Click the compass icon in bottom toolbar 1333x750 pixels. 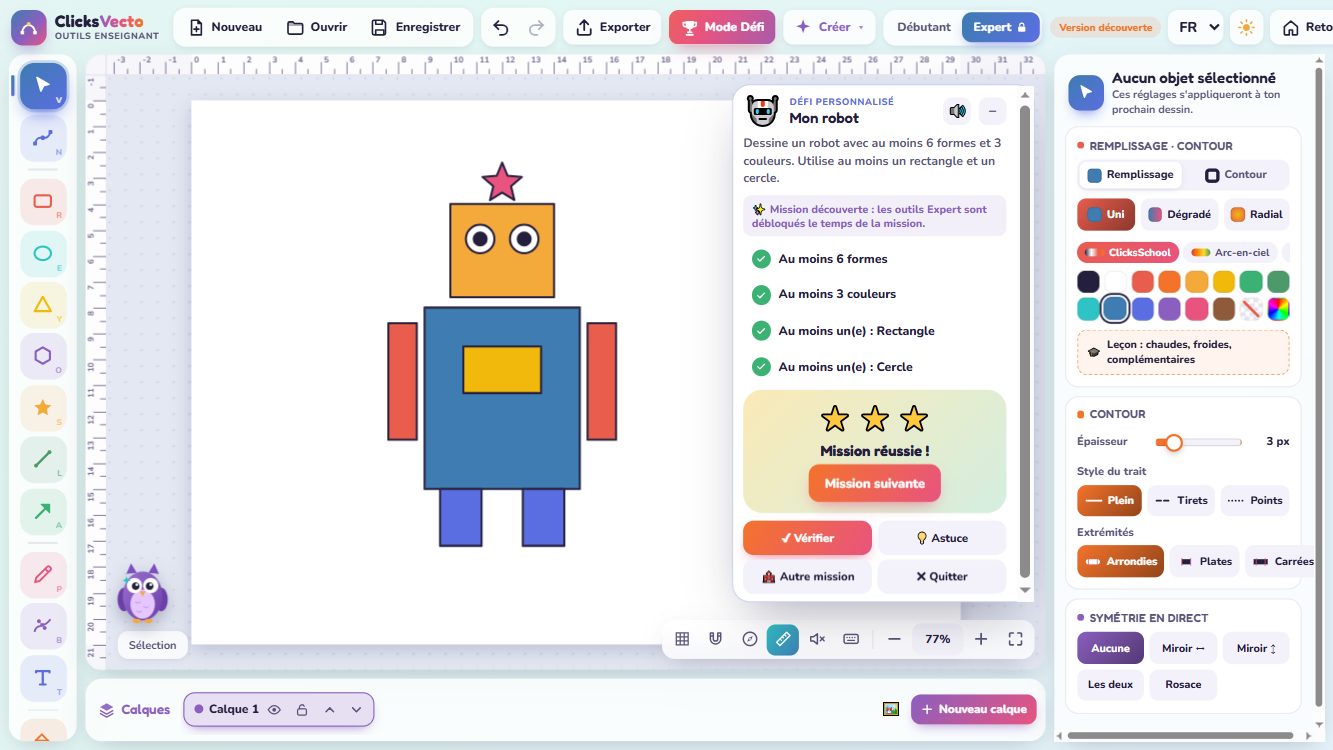(750, 639)
